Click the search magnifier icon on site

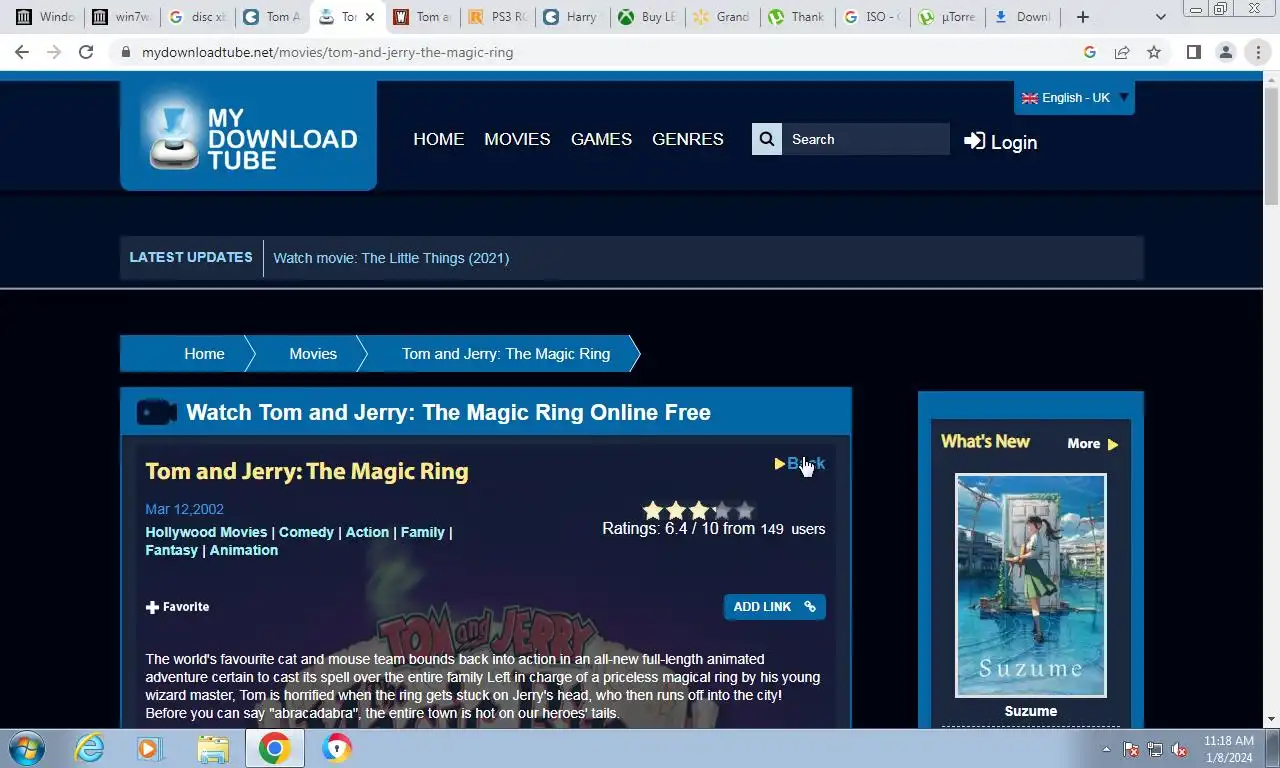[x=767, y=139]
